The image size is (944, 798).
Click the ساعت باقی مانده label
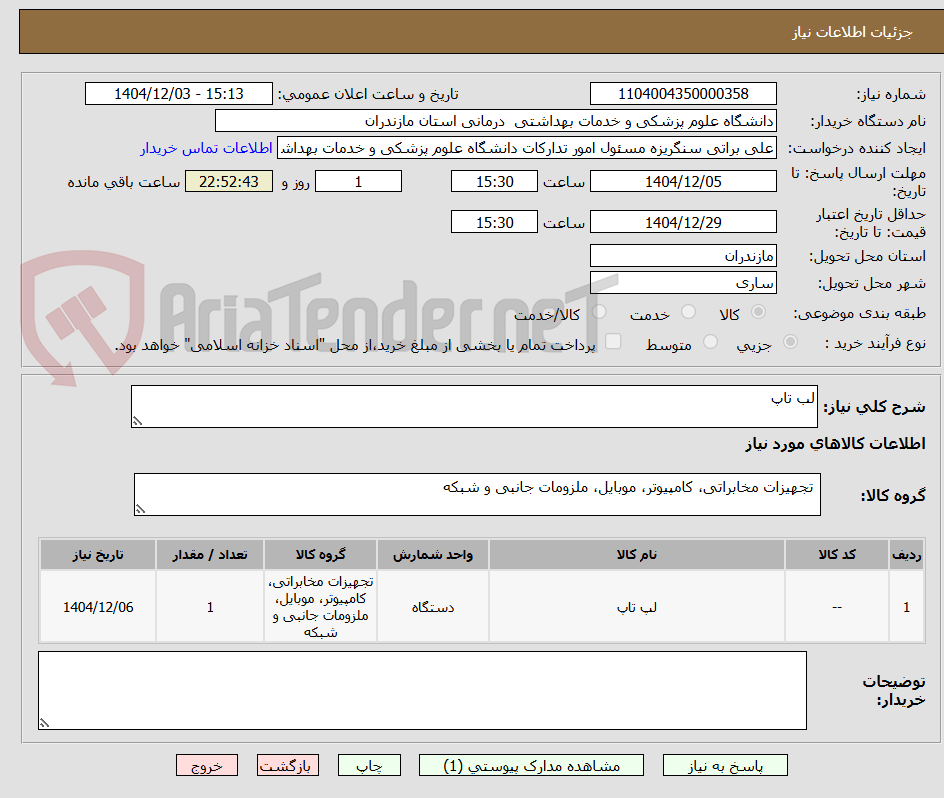(x=123, y=182)
